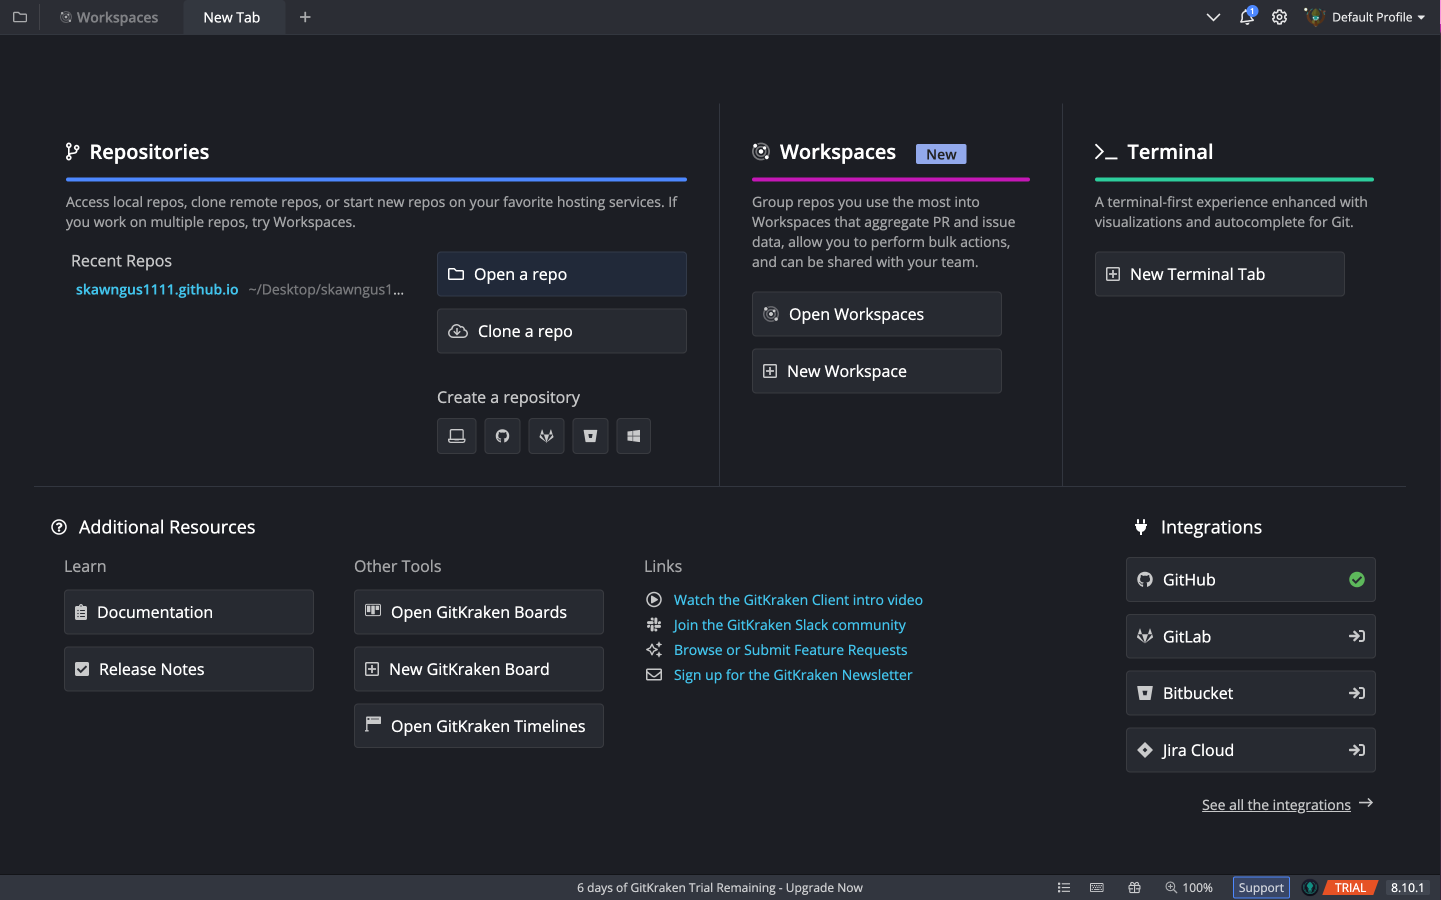Click the Open Workspaces button
Image resolution: width=1441 pixels, height=900 pixels.
(x=877, y=314)
